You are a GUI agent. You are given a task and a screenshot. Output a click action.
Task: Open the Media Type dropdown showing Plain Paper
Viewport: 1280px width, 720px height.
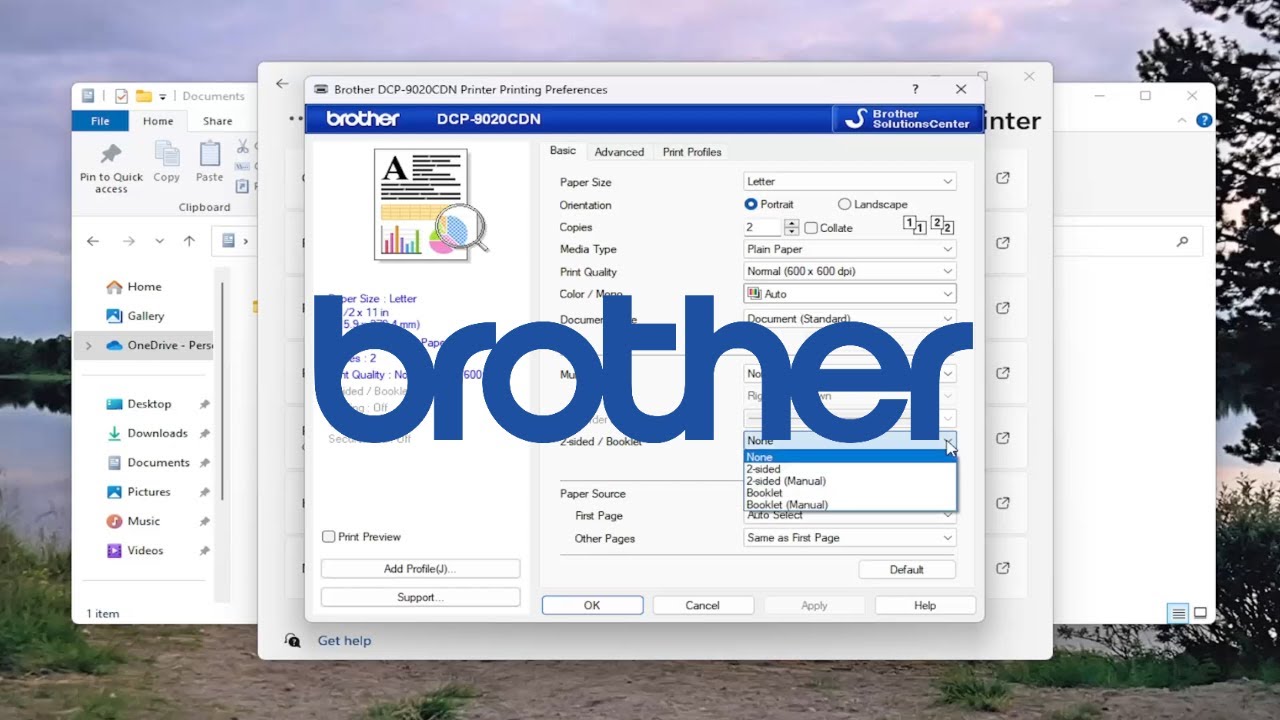point(849,249)
